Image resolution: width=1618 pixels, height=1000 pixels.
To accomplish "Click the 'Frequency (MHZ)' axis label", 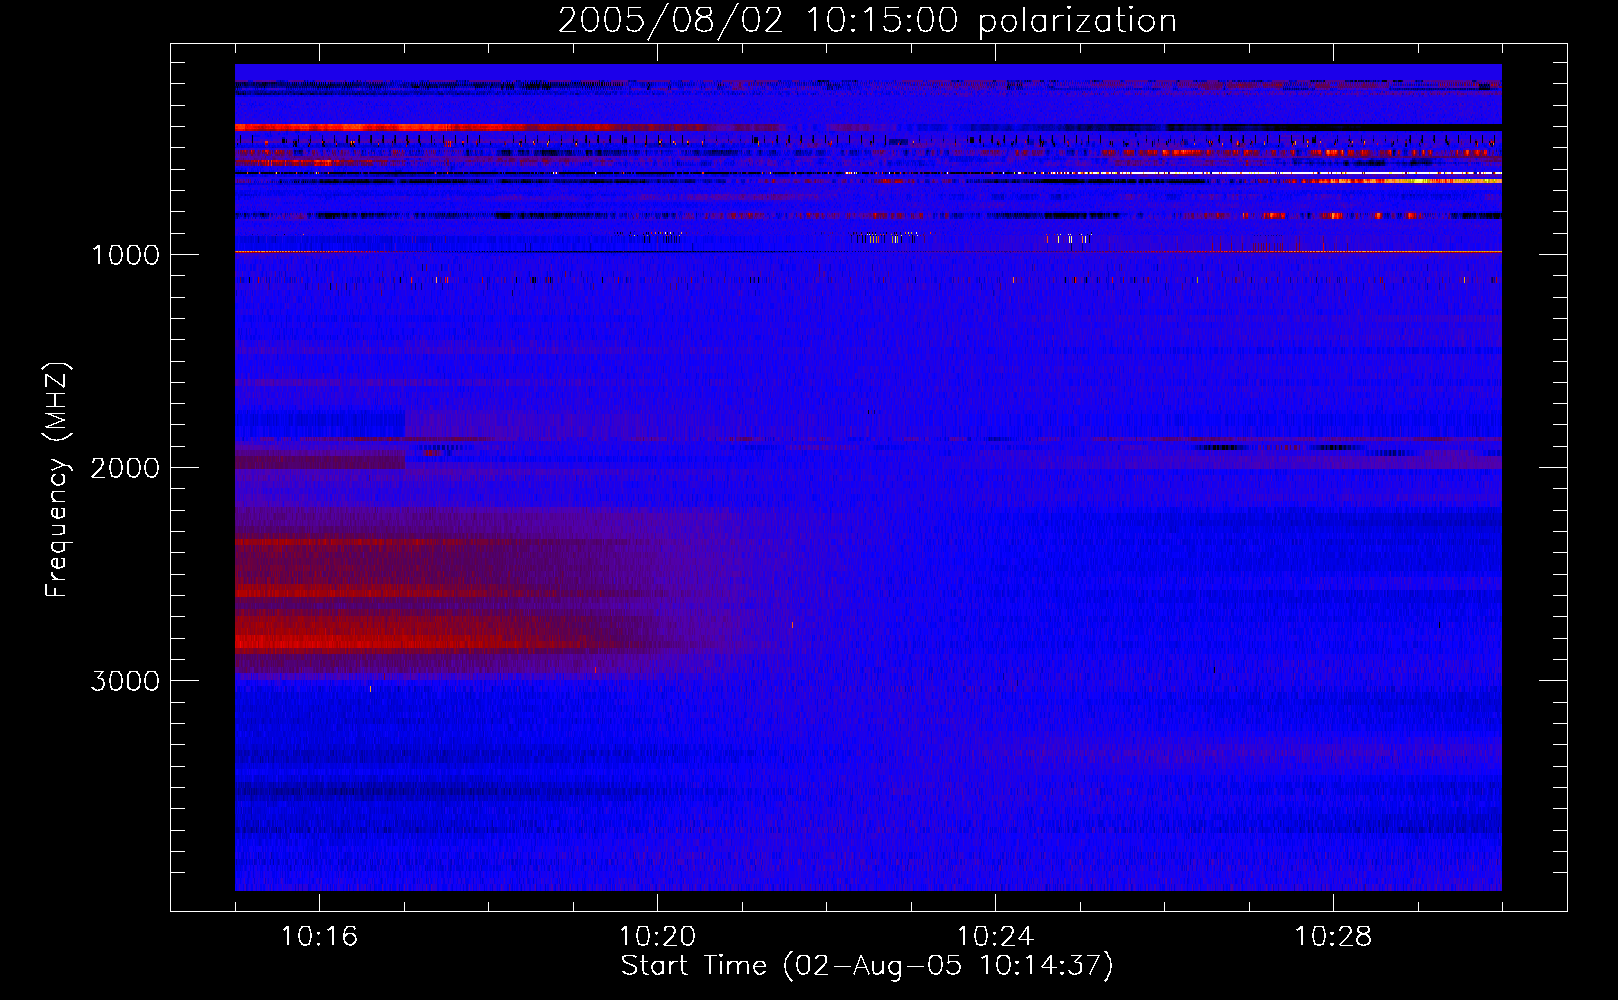I will point(57,480).
